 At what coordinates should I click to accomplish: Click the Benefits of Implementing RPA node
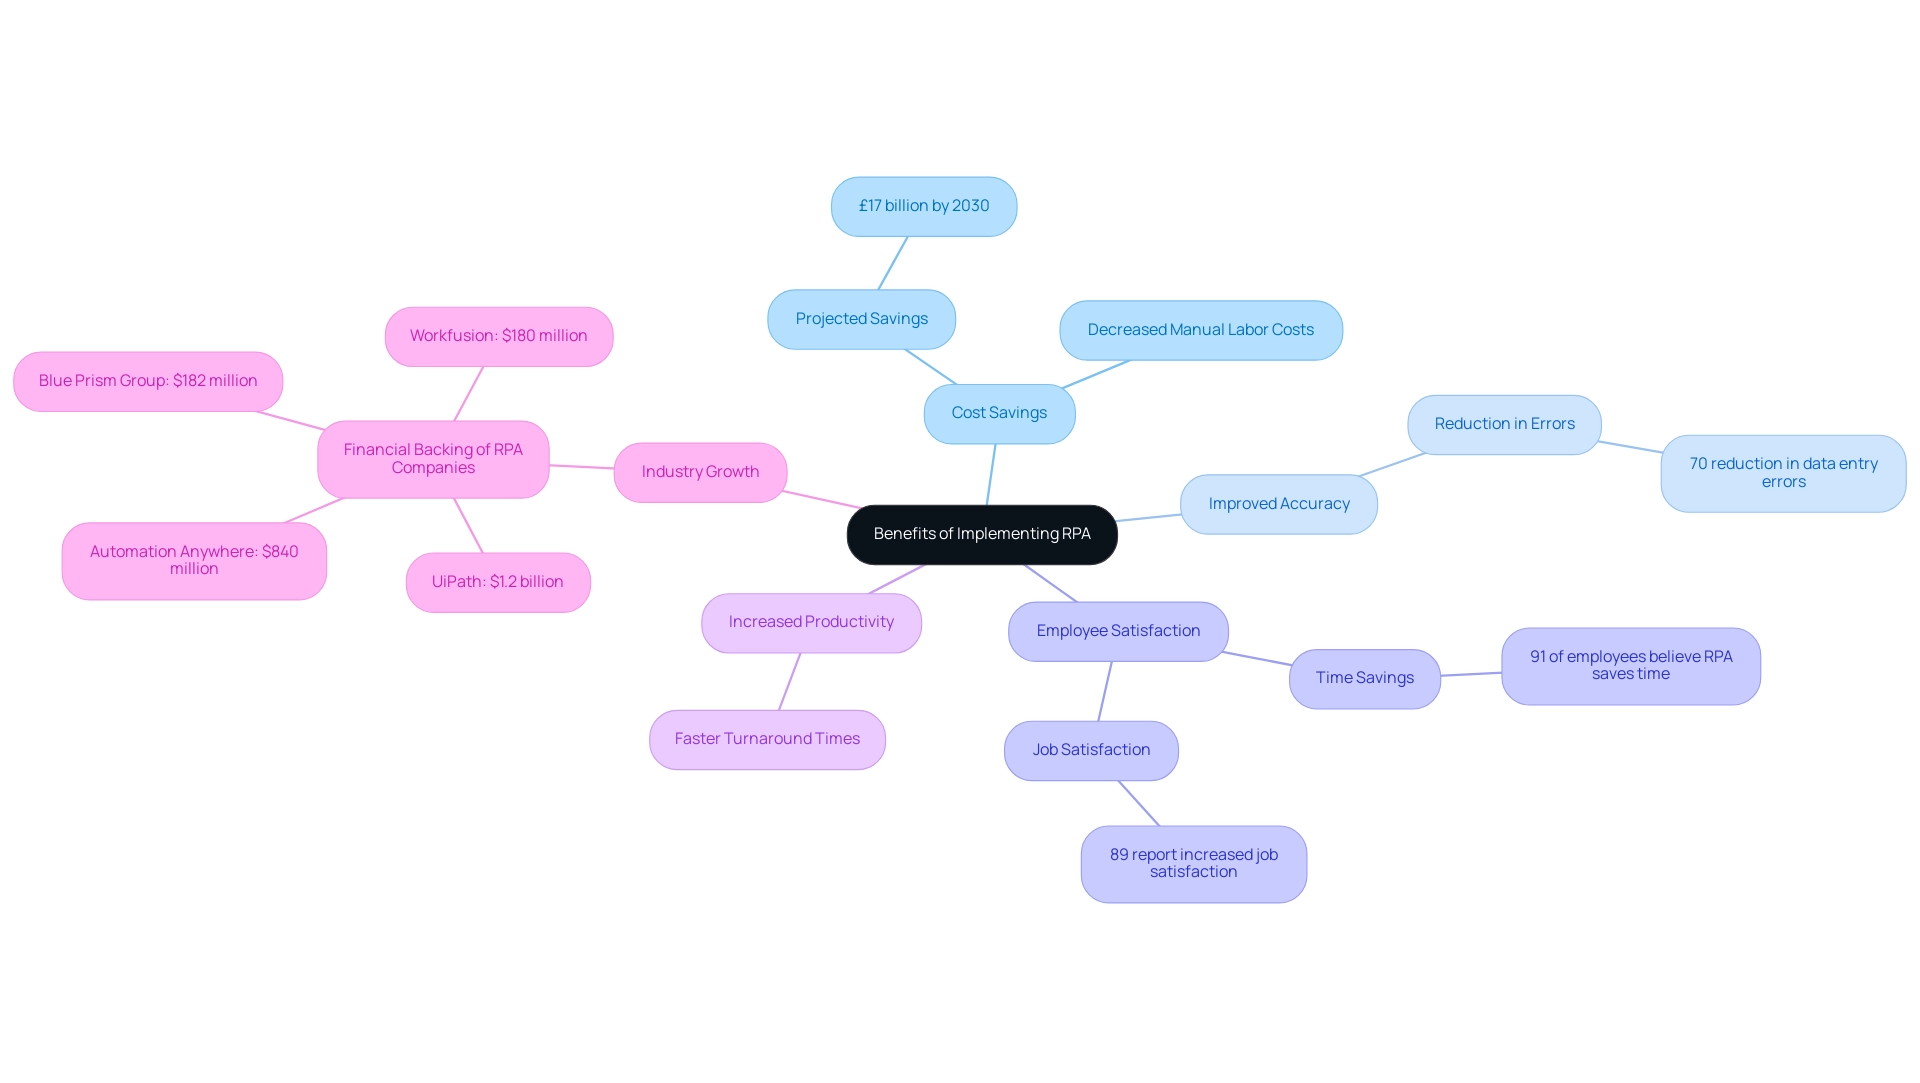coord(981,533)
